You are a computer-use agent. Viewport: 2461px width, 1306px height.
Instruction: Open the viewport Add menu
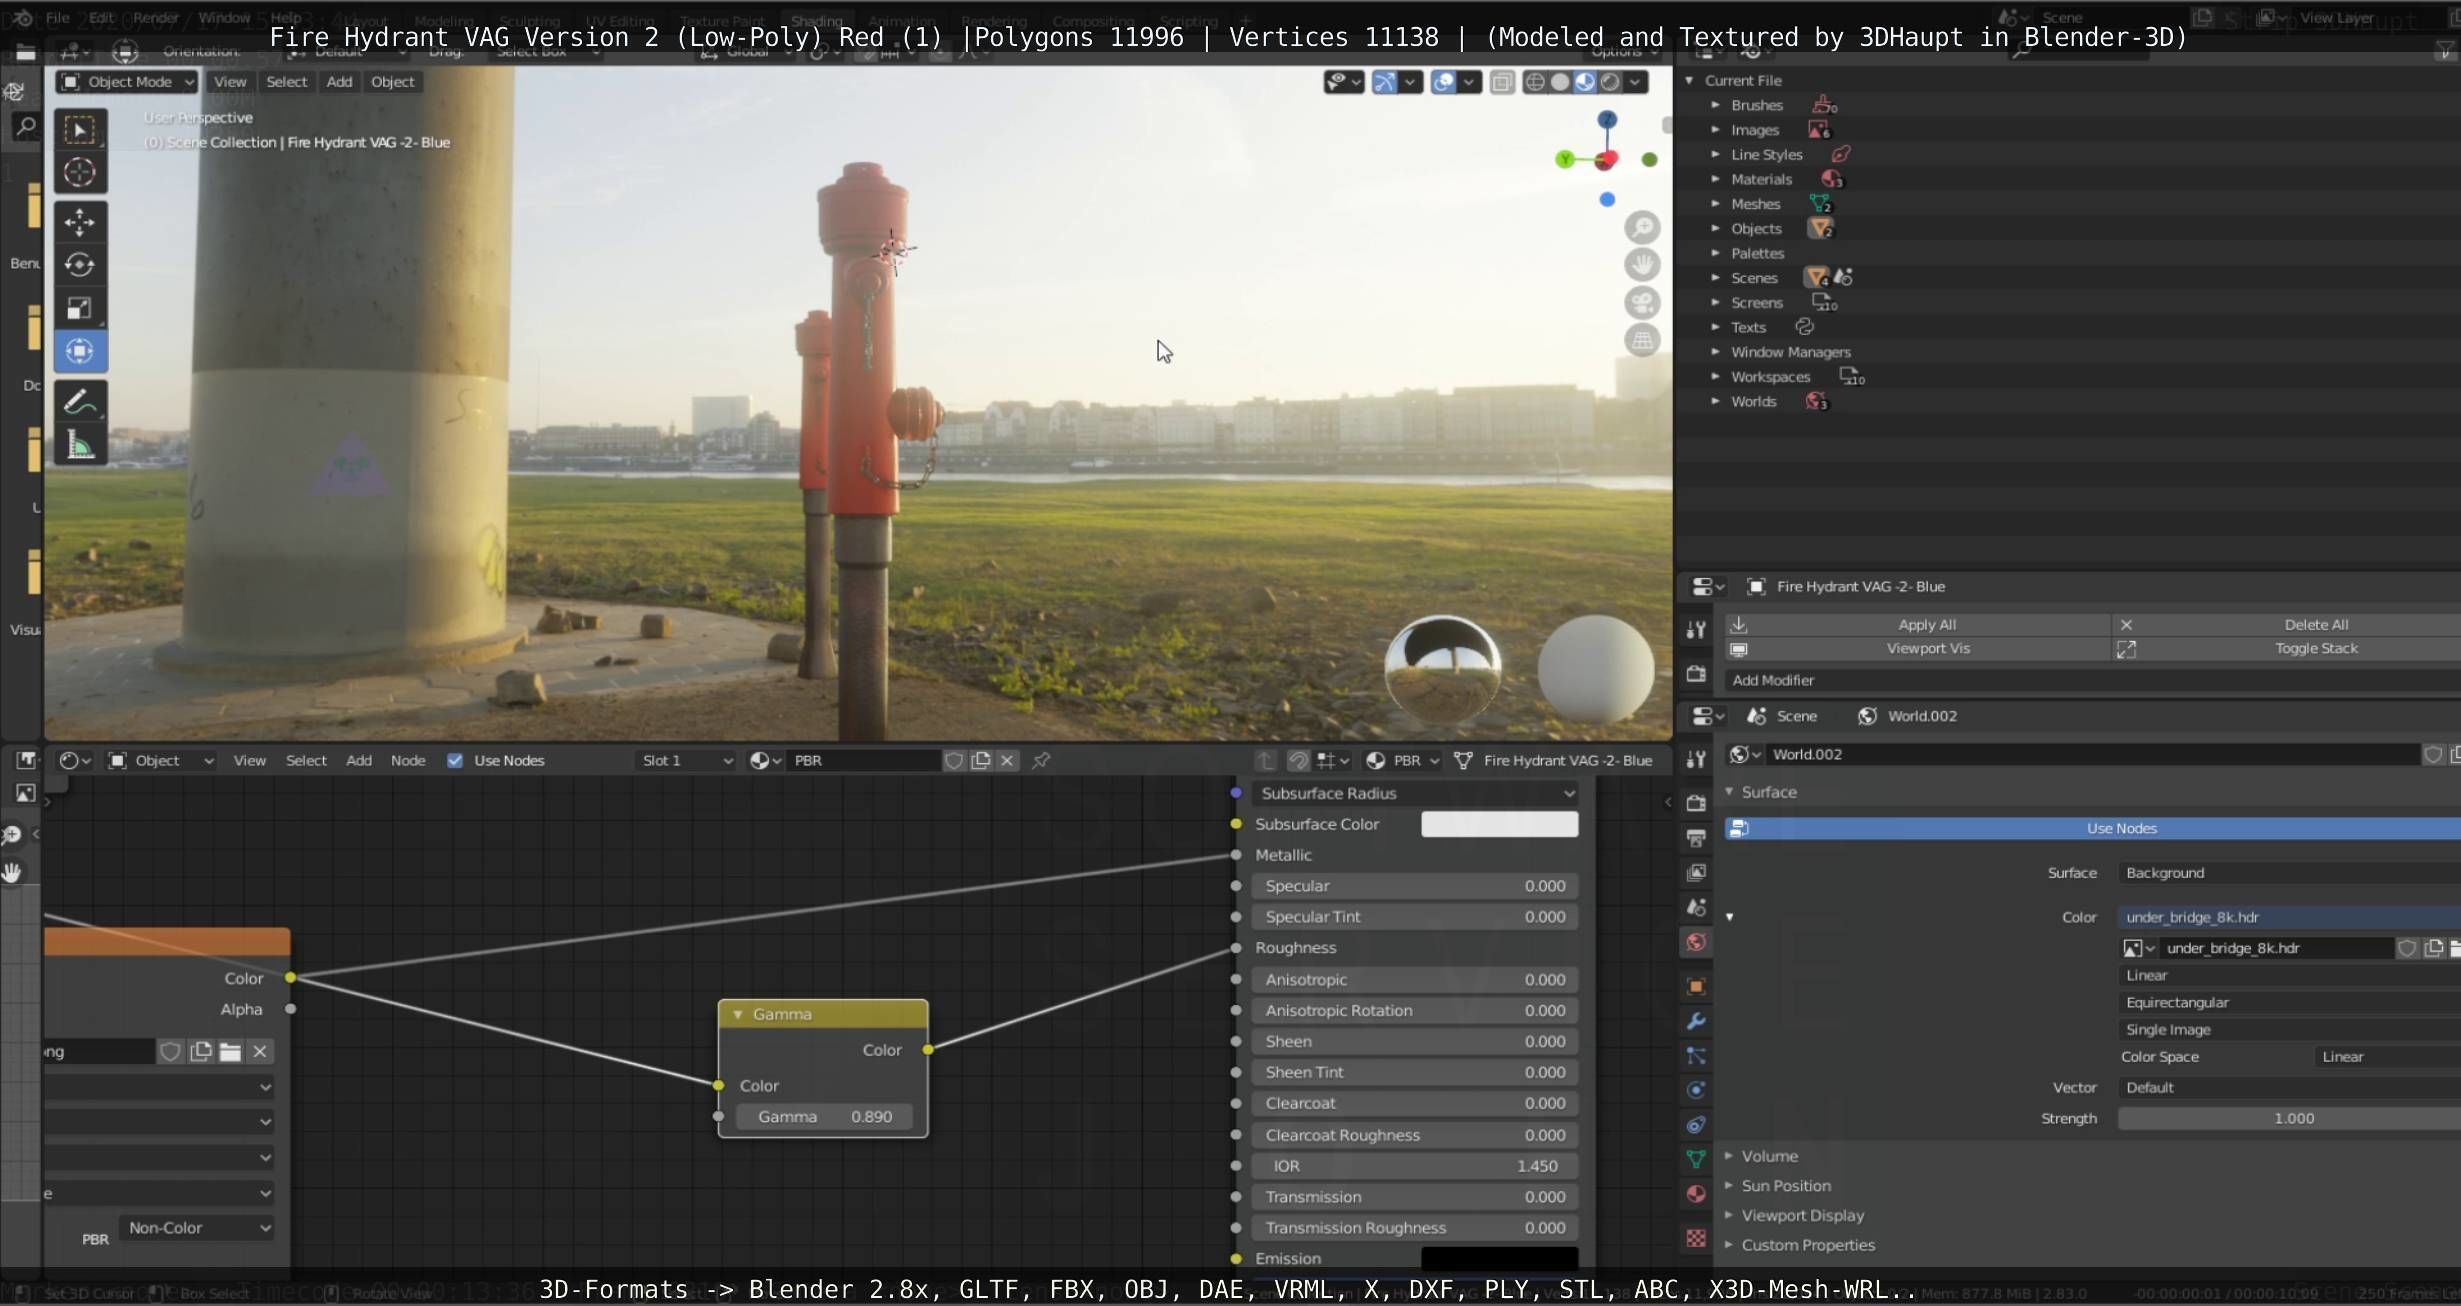[339, 82]
